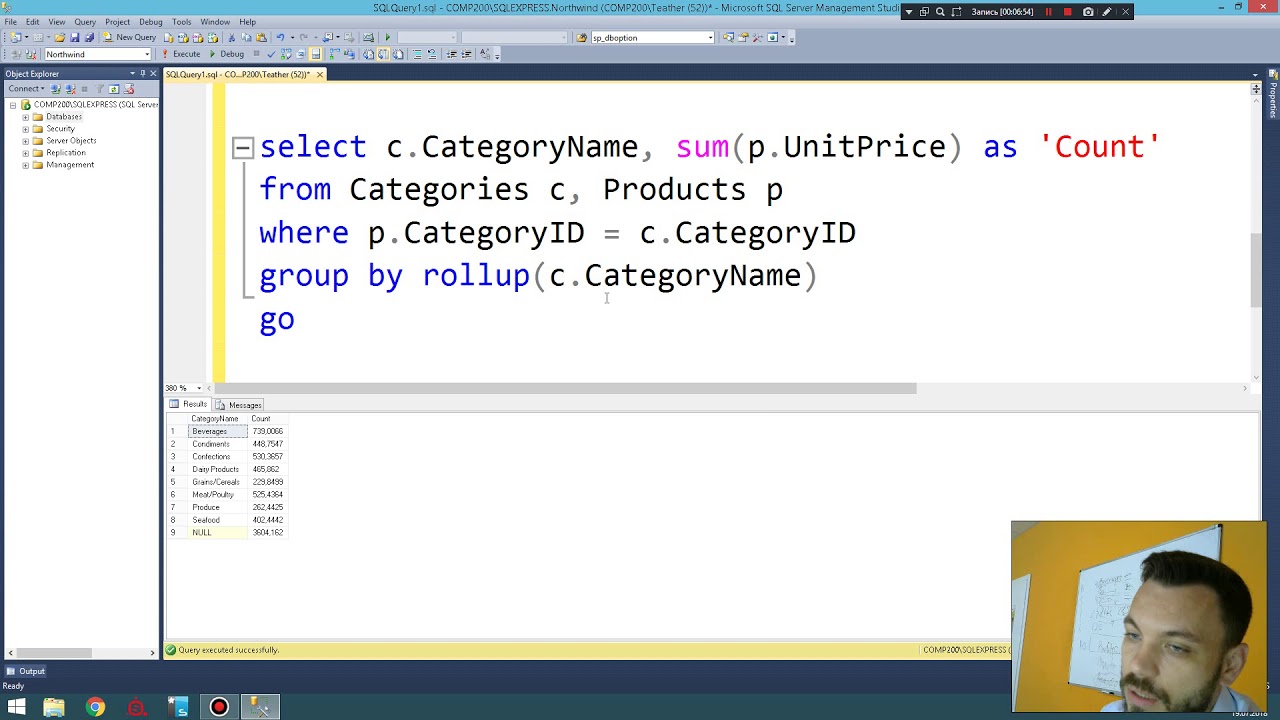This screenshot has height=720, width=1280.
Task: Click the editor horizontal scrollbar
Action: coord(566,388)
